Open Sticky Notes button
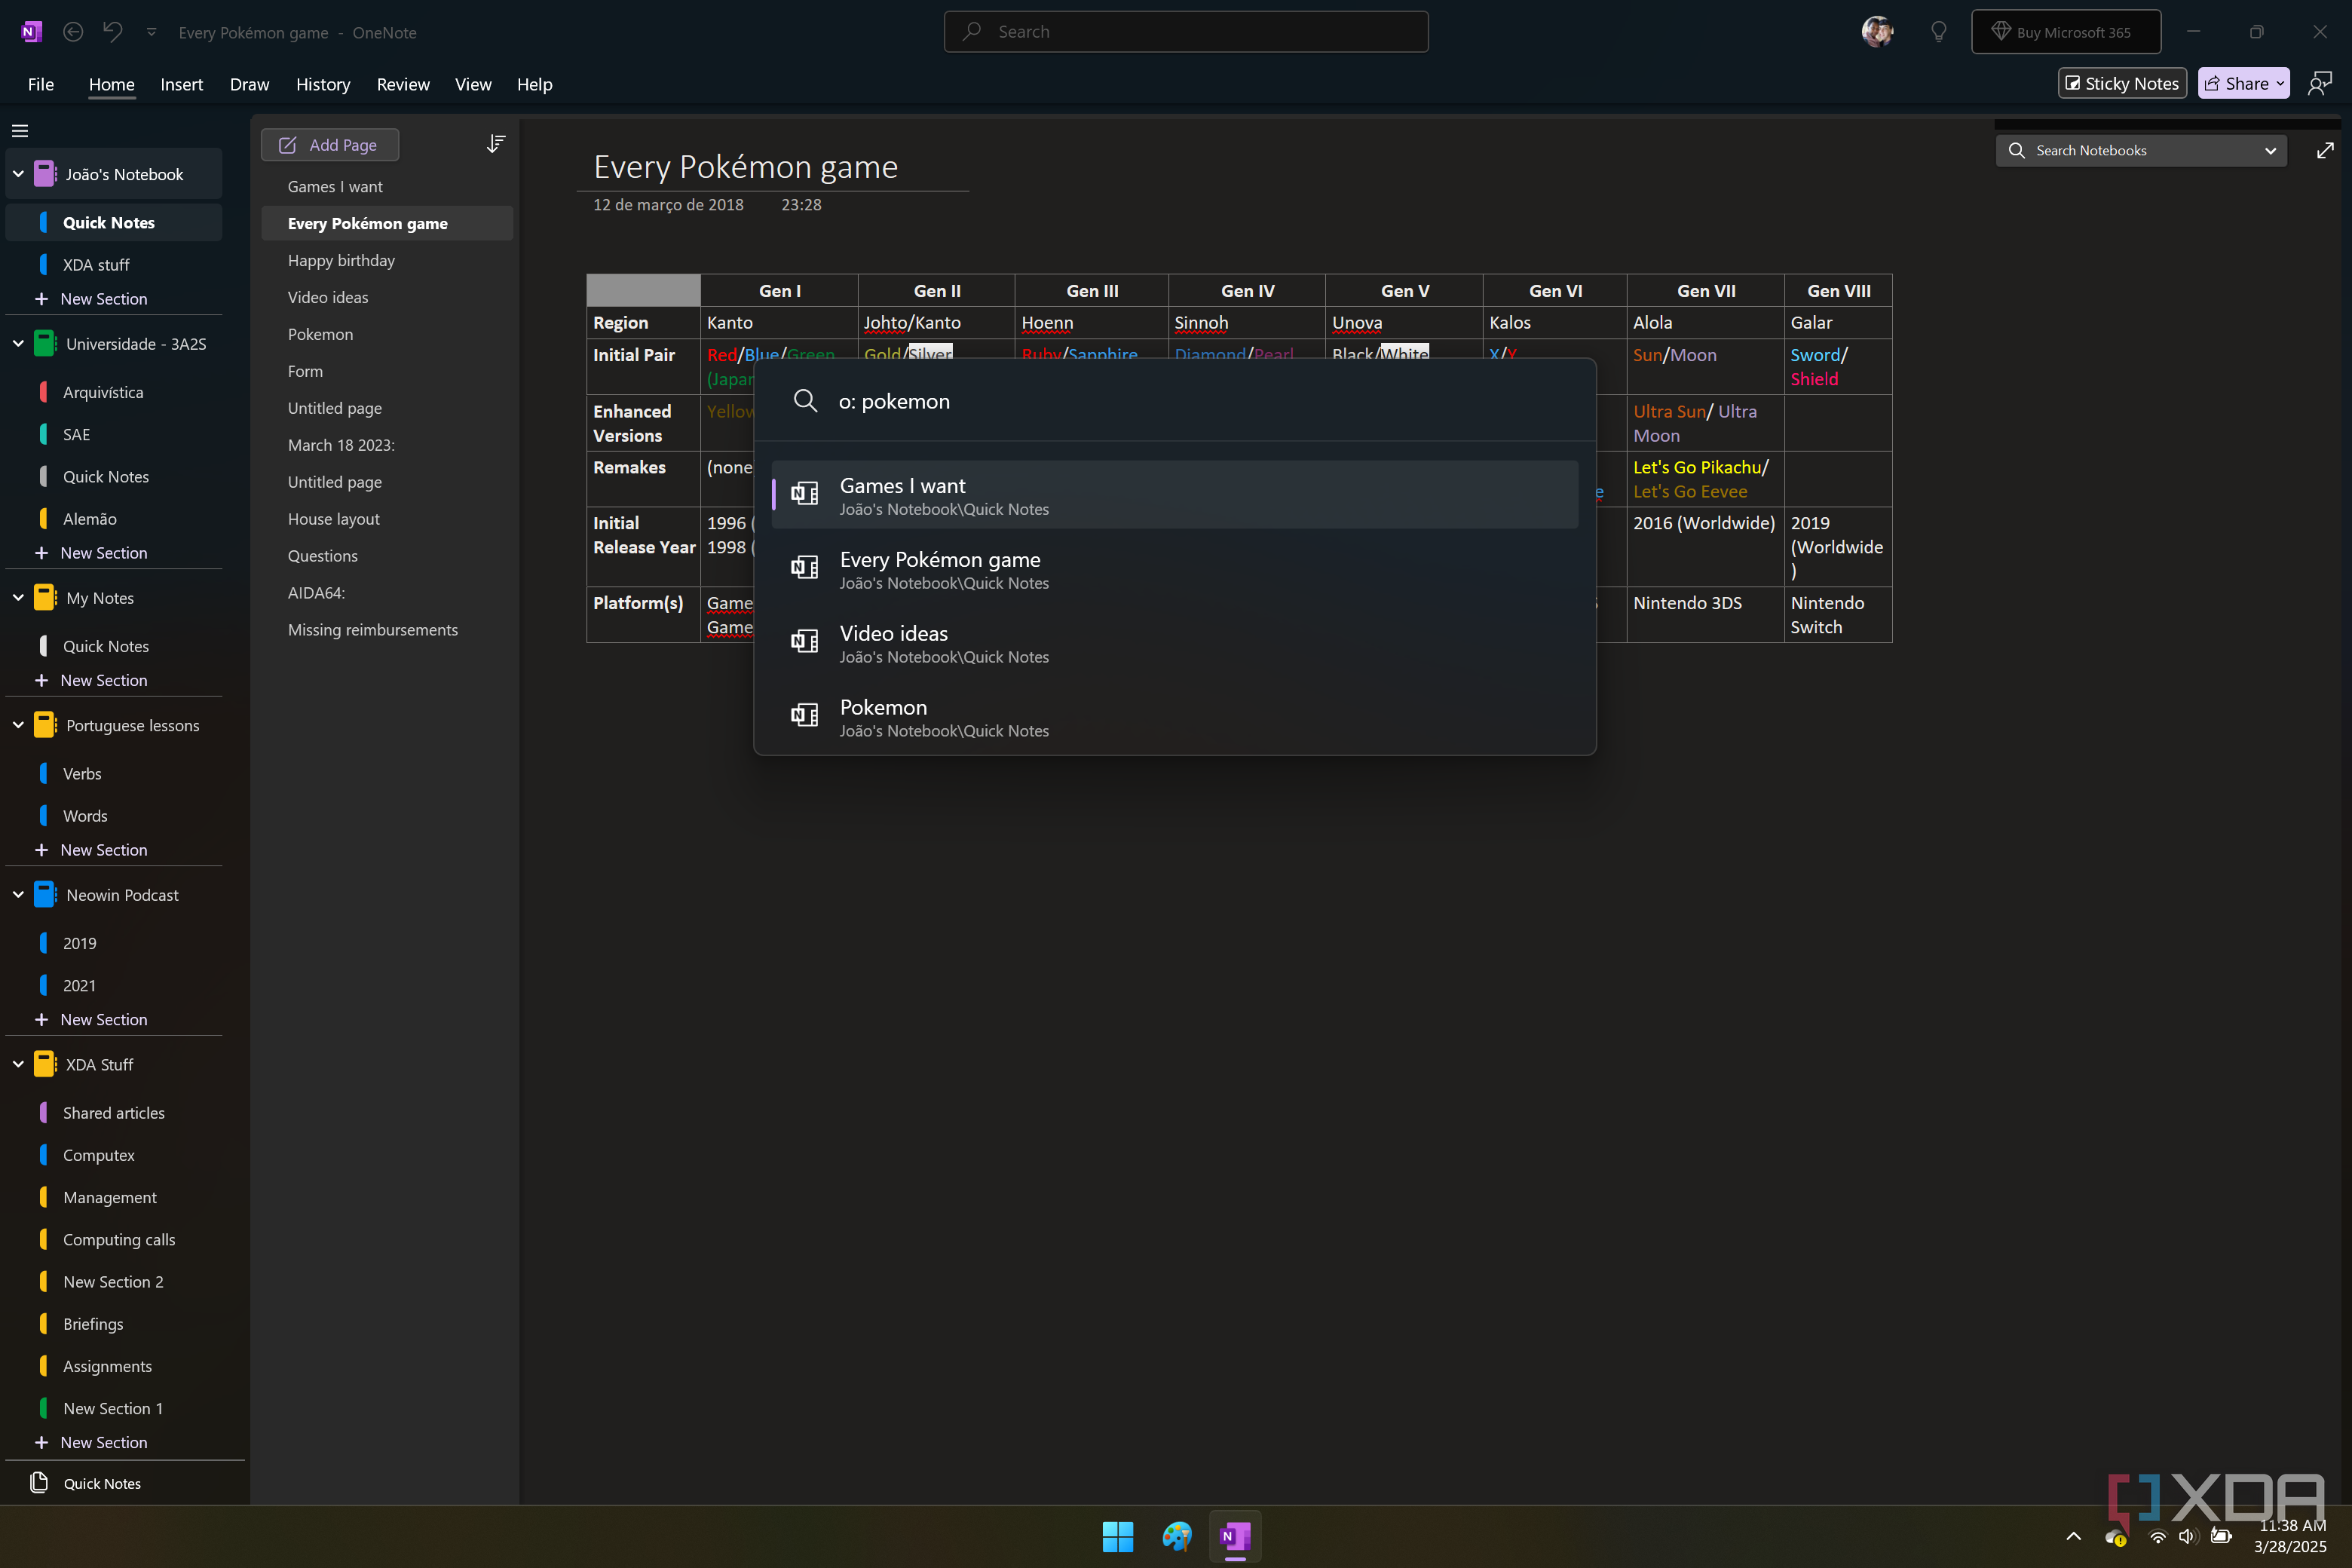2352x1568 pixels. coord(2122,84)
